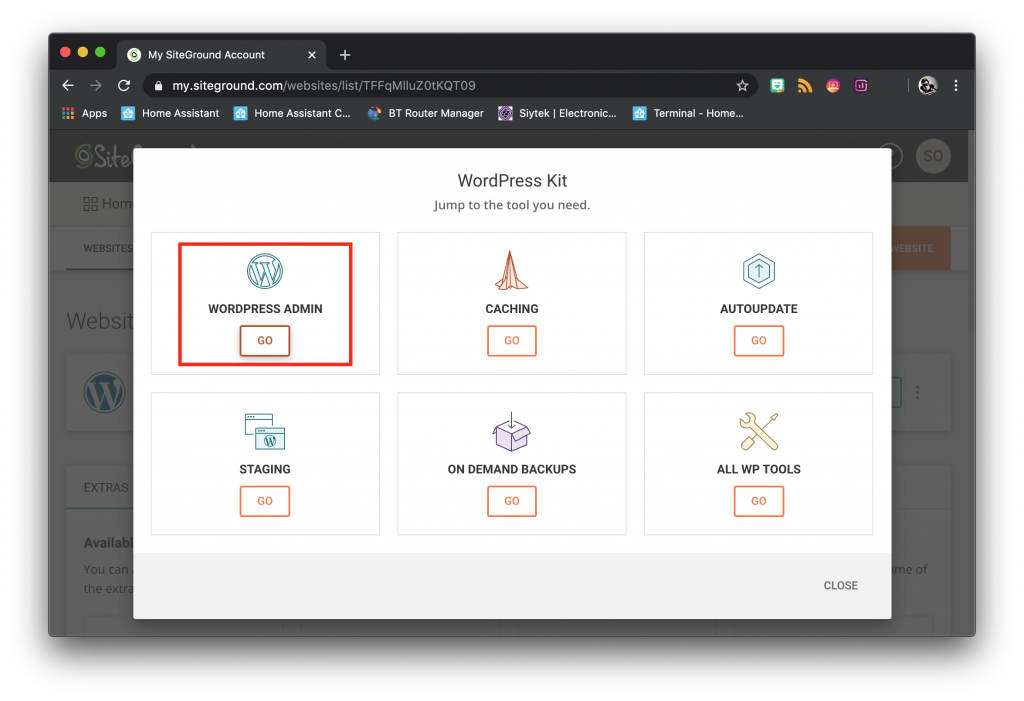This screenshot has height=701, width=1024.
Task: Click GO under Caching
Action: click(511, 340)
